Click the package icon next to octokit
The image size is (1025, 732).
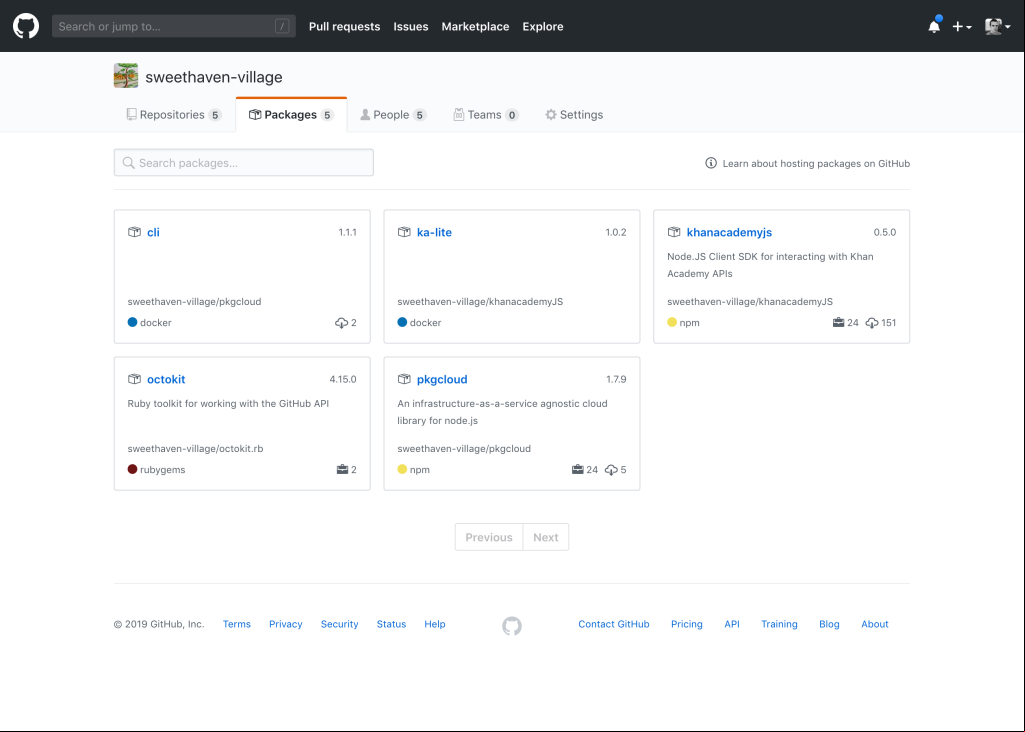134,379
